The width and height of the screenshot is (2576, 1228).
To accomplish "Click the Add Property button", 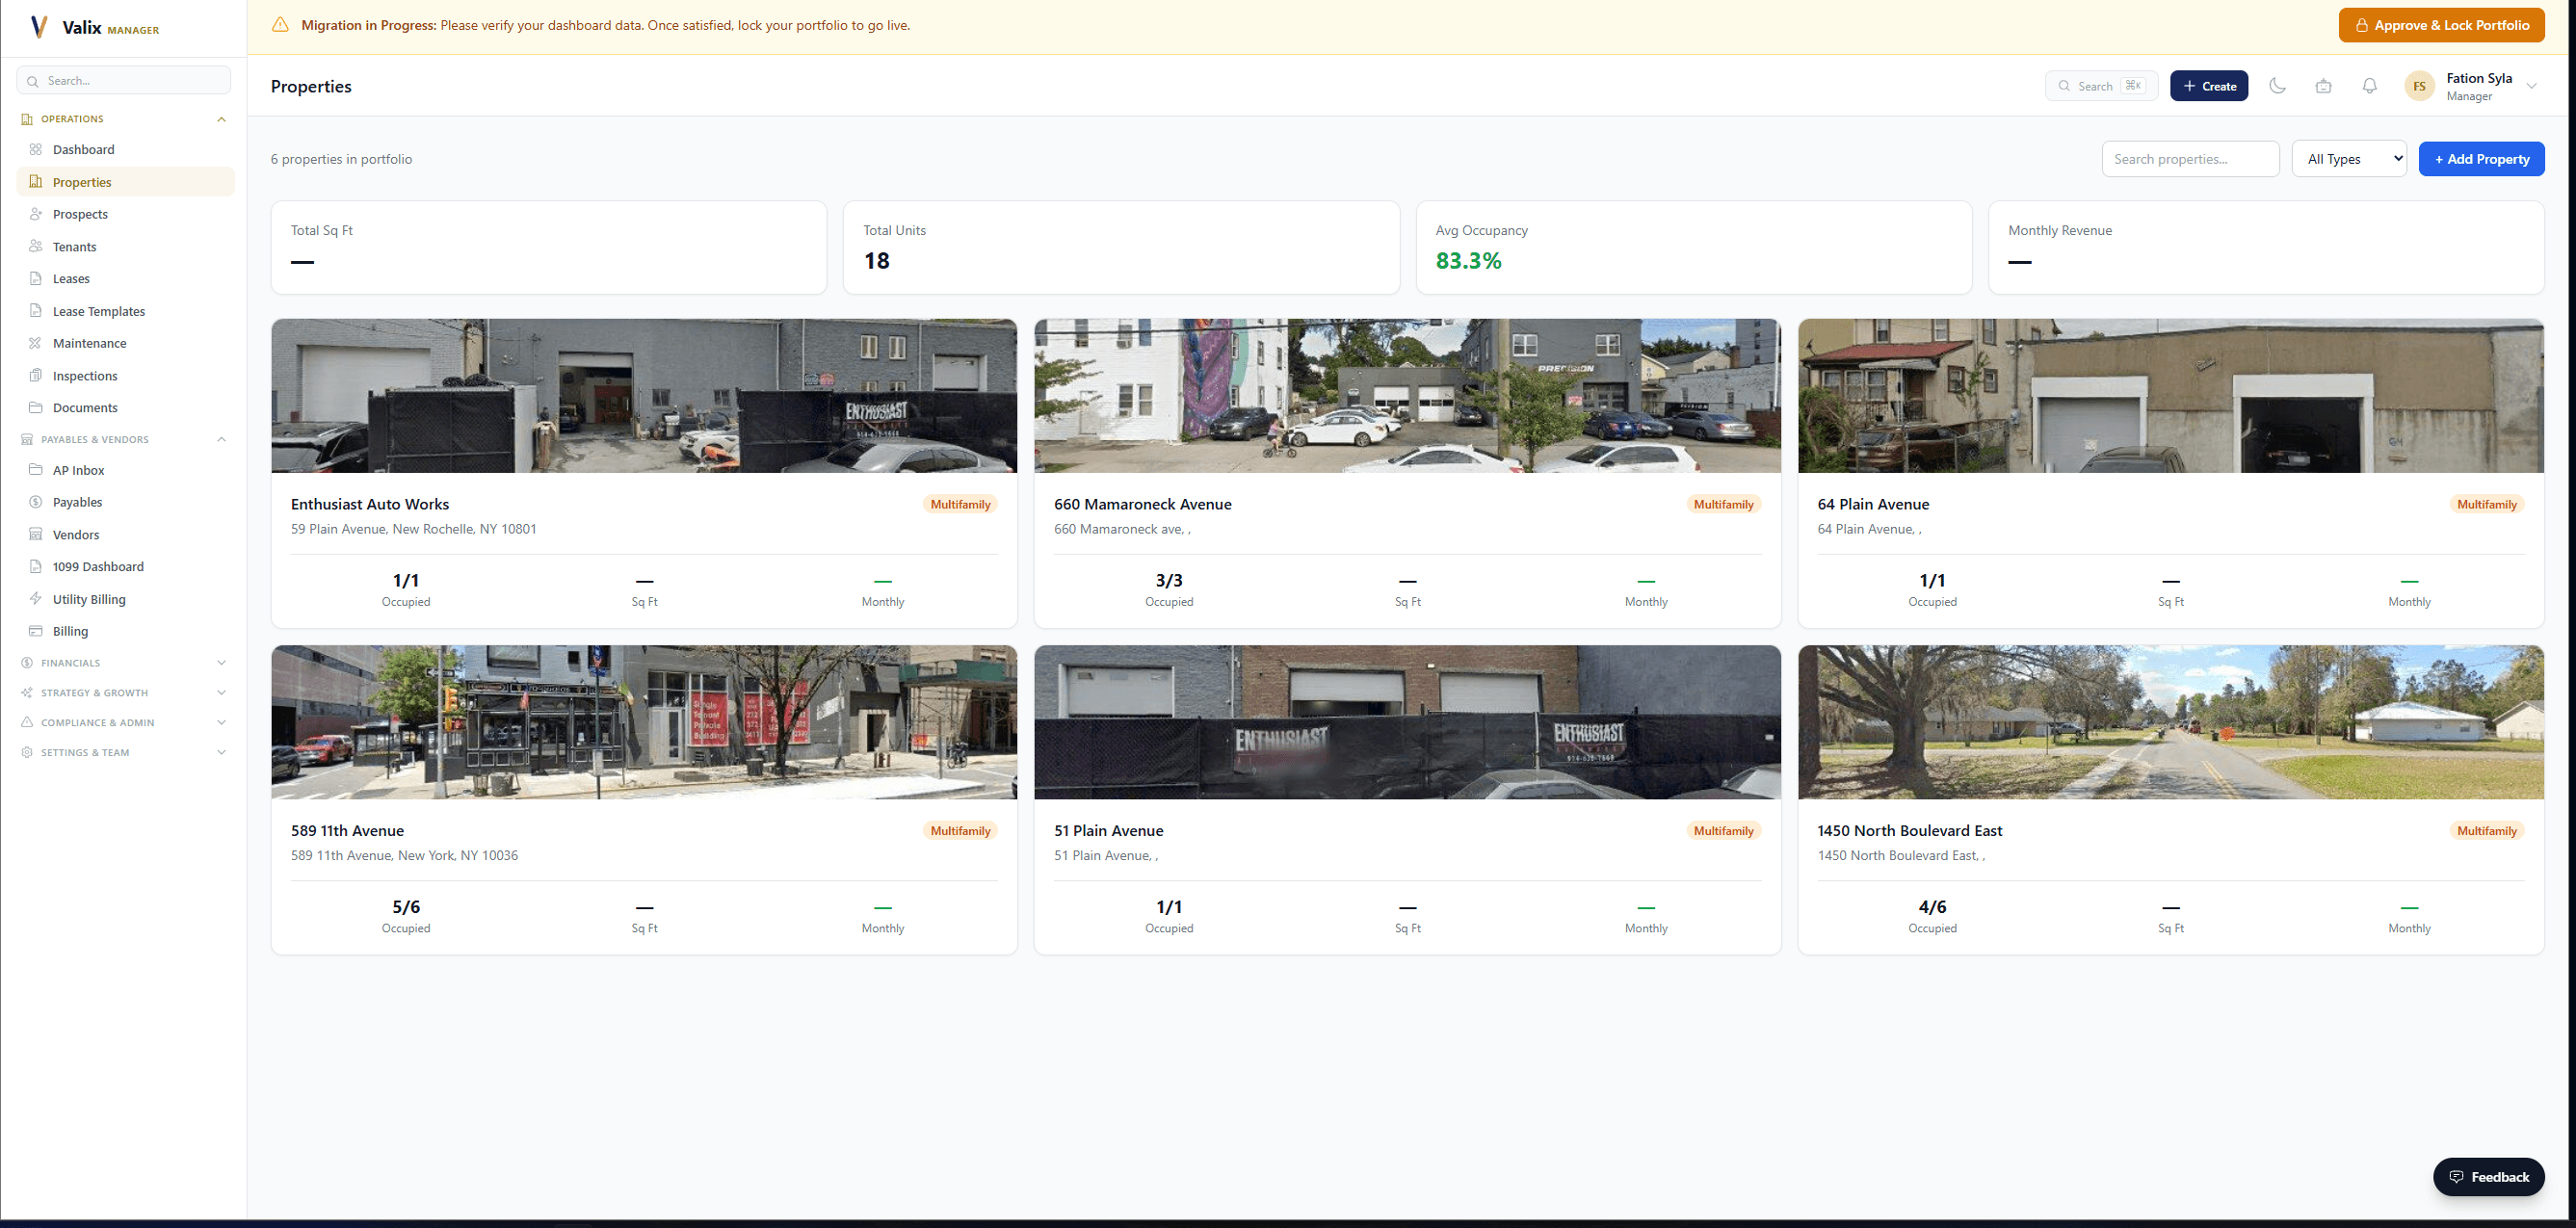I will [x=2481, y=158].
